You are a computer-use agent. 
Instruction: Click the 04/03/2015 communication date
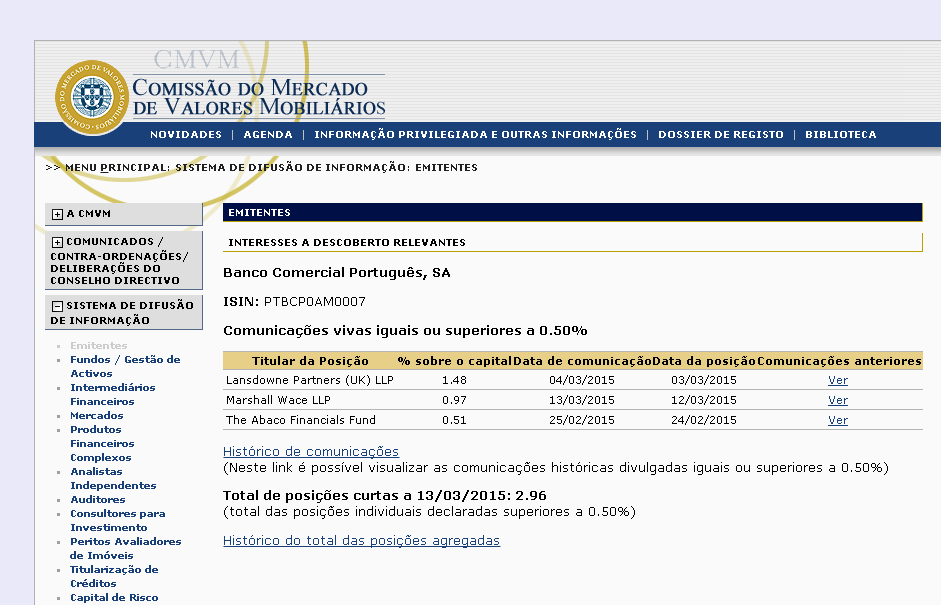click(582, 380)
